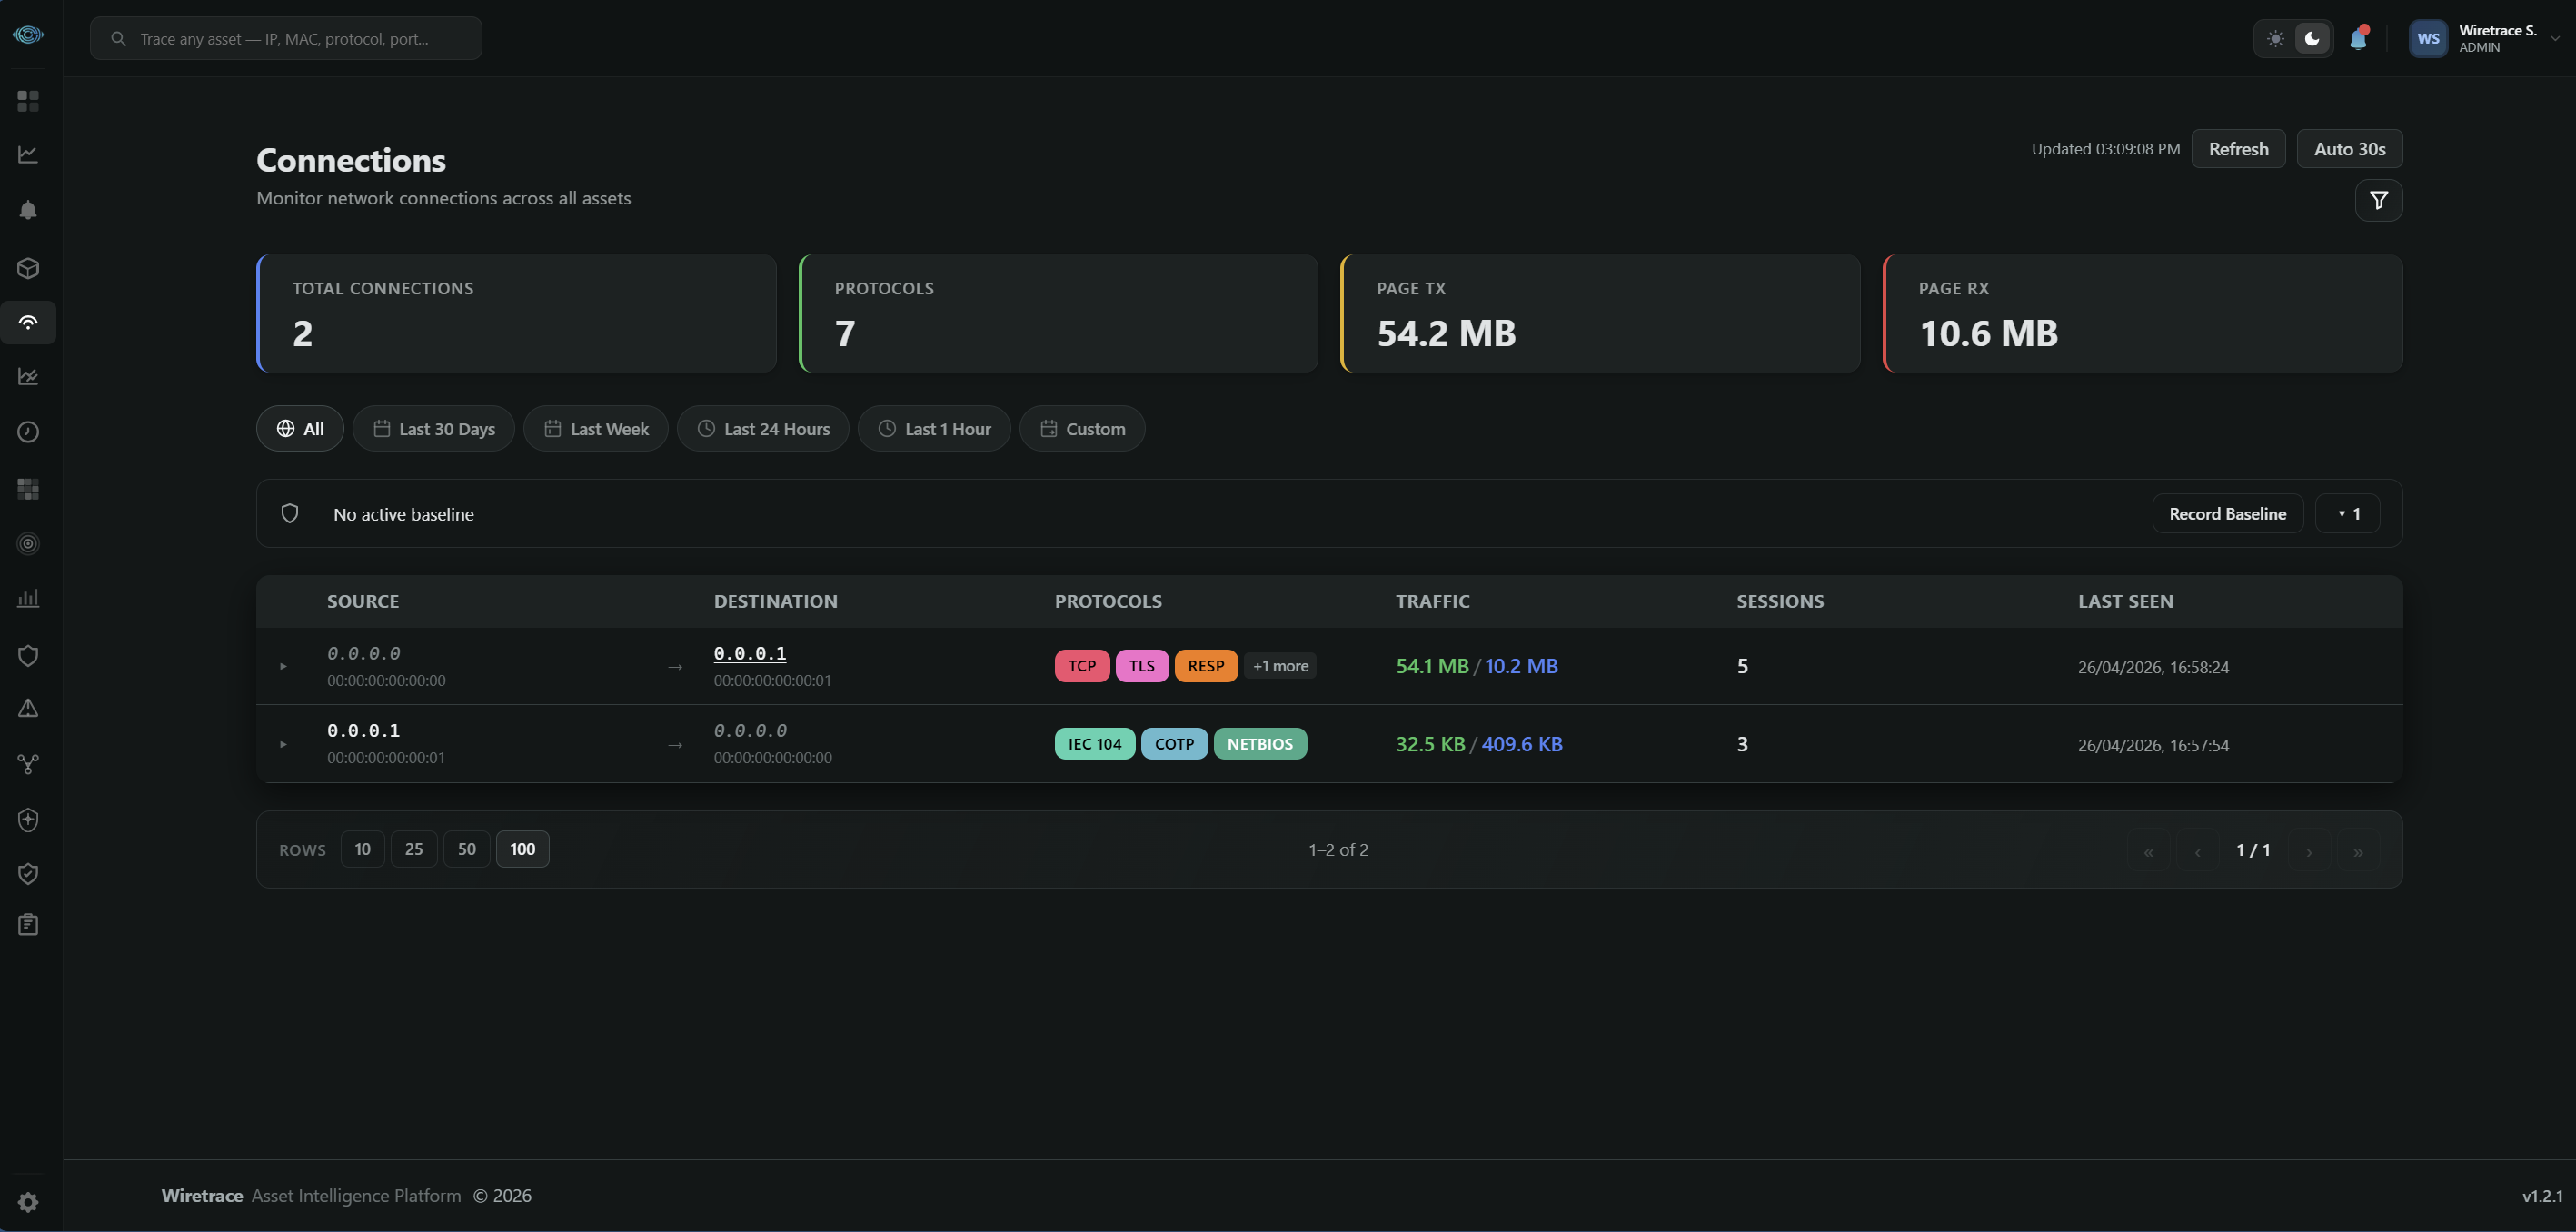This screenshot has width=2576, height=1232.
Task: Open destination 0.0.0.1 link in first row
Action: 750,653
